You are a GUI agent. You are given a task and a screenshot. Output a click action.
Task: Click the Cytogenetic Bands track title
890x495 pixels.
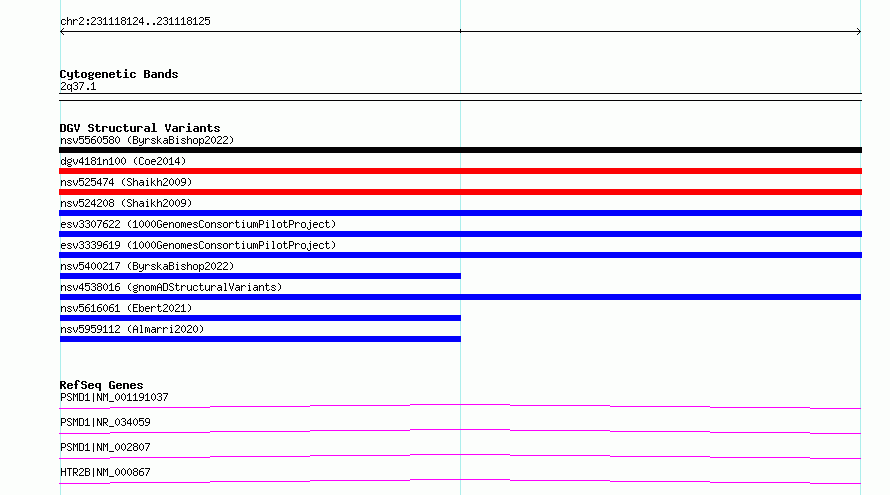(x=119, y=74)
